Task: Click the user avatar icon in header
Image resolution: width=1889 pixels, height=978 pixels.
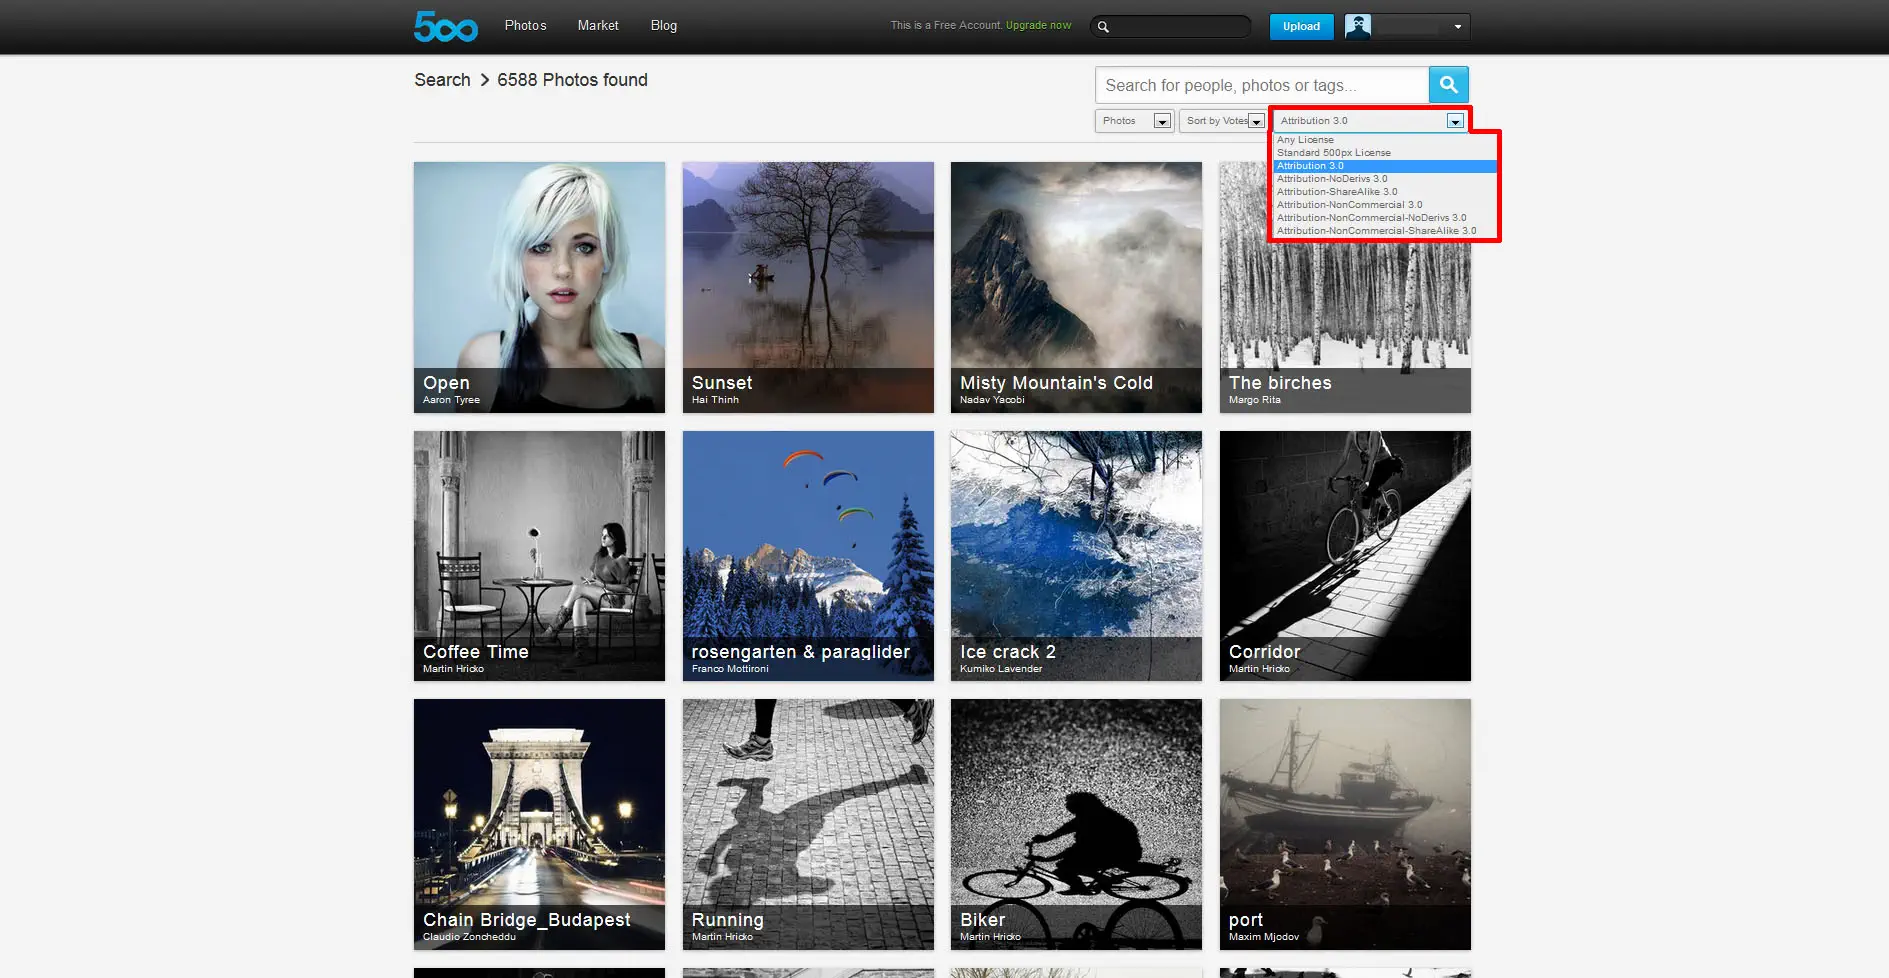Action: click(x=1357, y=26)
